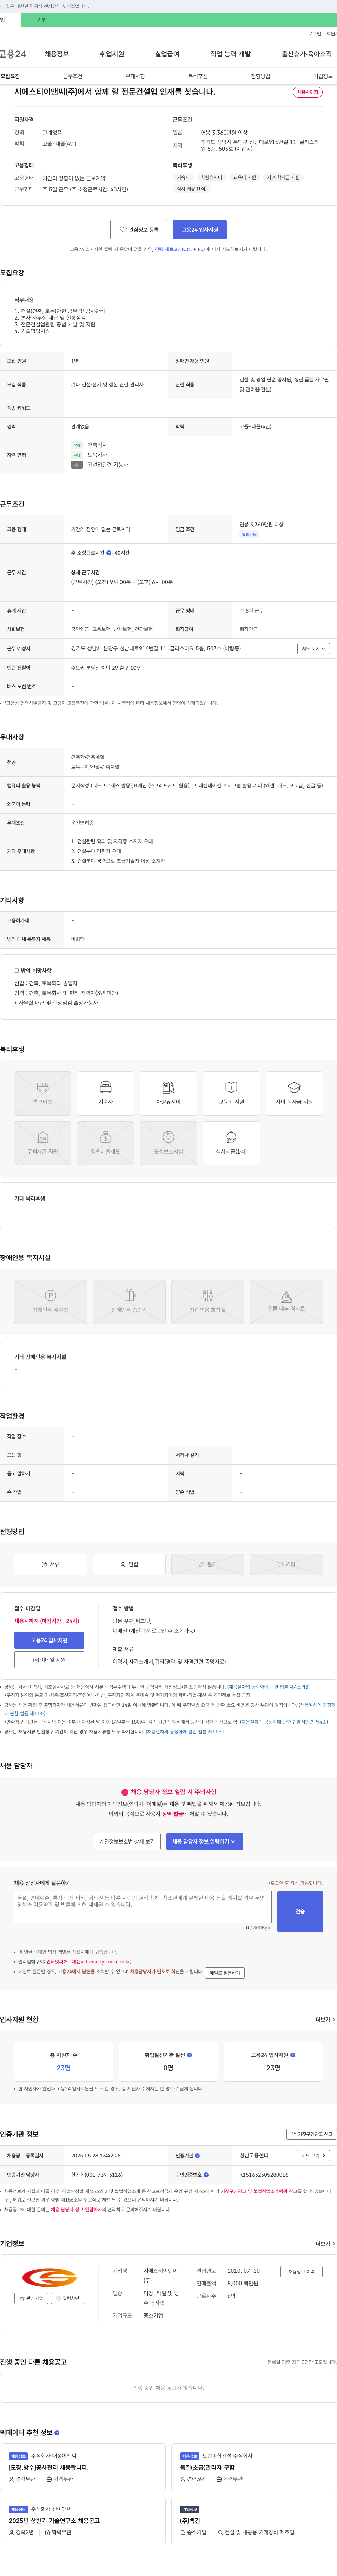Viewport: 337px width, 2576px height.
Task: Click the greyed 장애인용 승강기 icon
Action: pyautogui.click(x=129, y=1302)
